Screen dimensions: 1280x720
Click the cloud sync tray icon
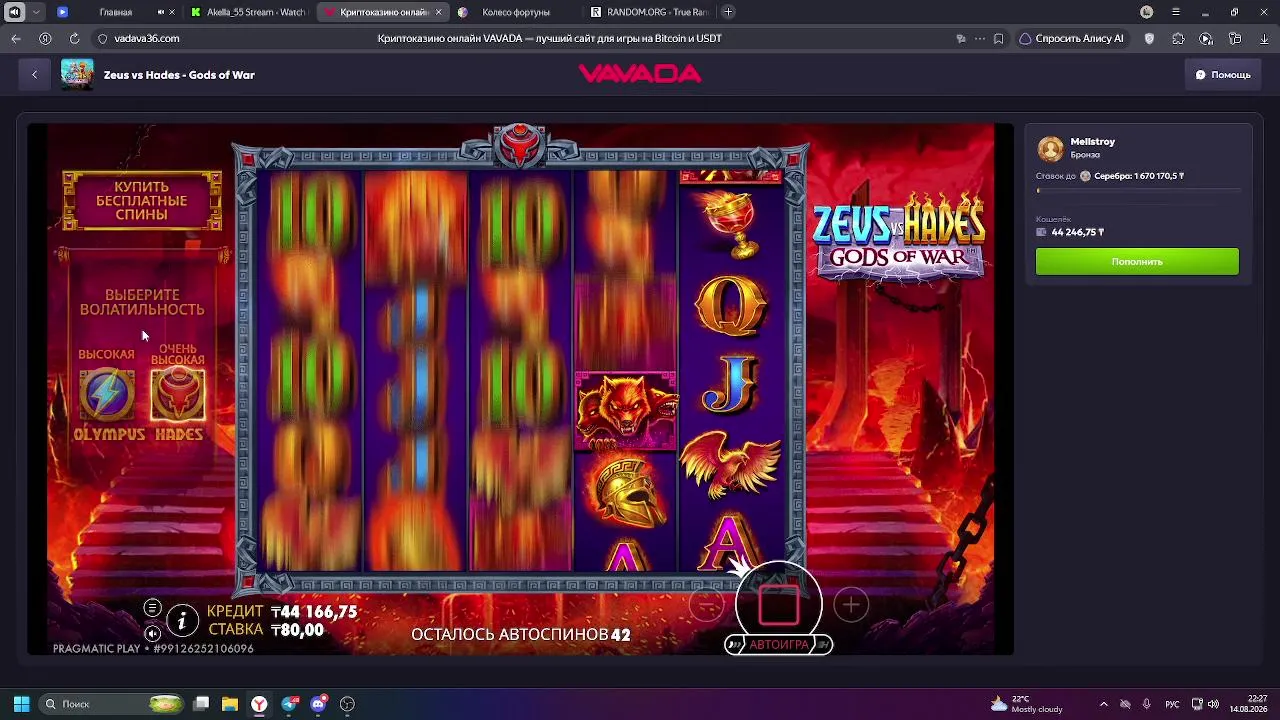pyautogui.click(x=1125, y=704)
